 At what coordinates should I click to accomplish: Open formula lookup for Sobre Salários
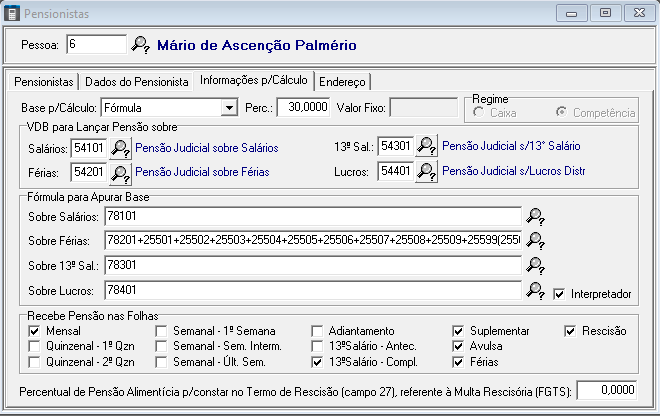pyautogui.click(x=535, y=217)
